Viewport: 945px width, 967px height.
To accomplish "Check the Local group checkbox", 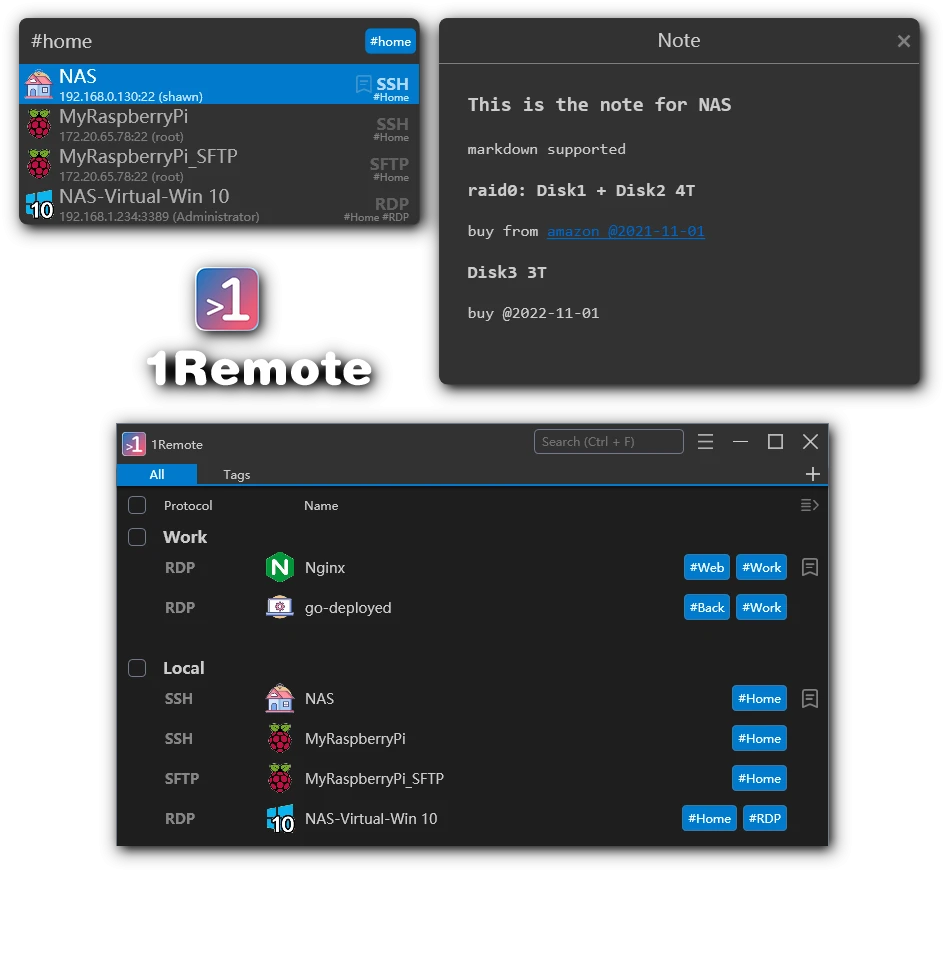I will (x=137, y=668).
